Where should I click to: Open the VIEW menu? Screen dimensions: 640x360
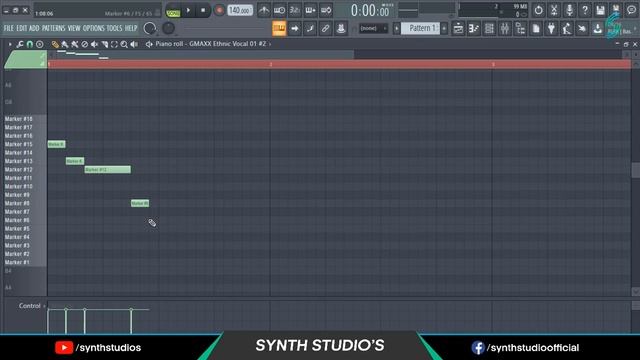tap(74, 28)
